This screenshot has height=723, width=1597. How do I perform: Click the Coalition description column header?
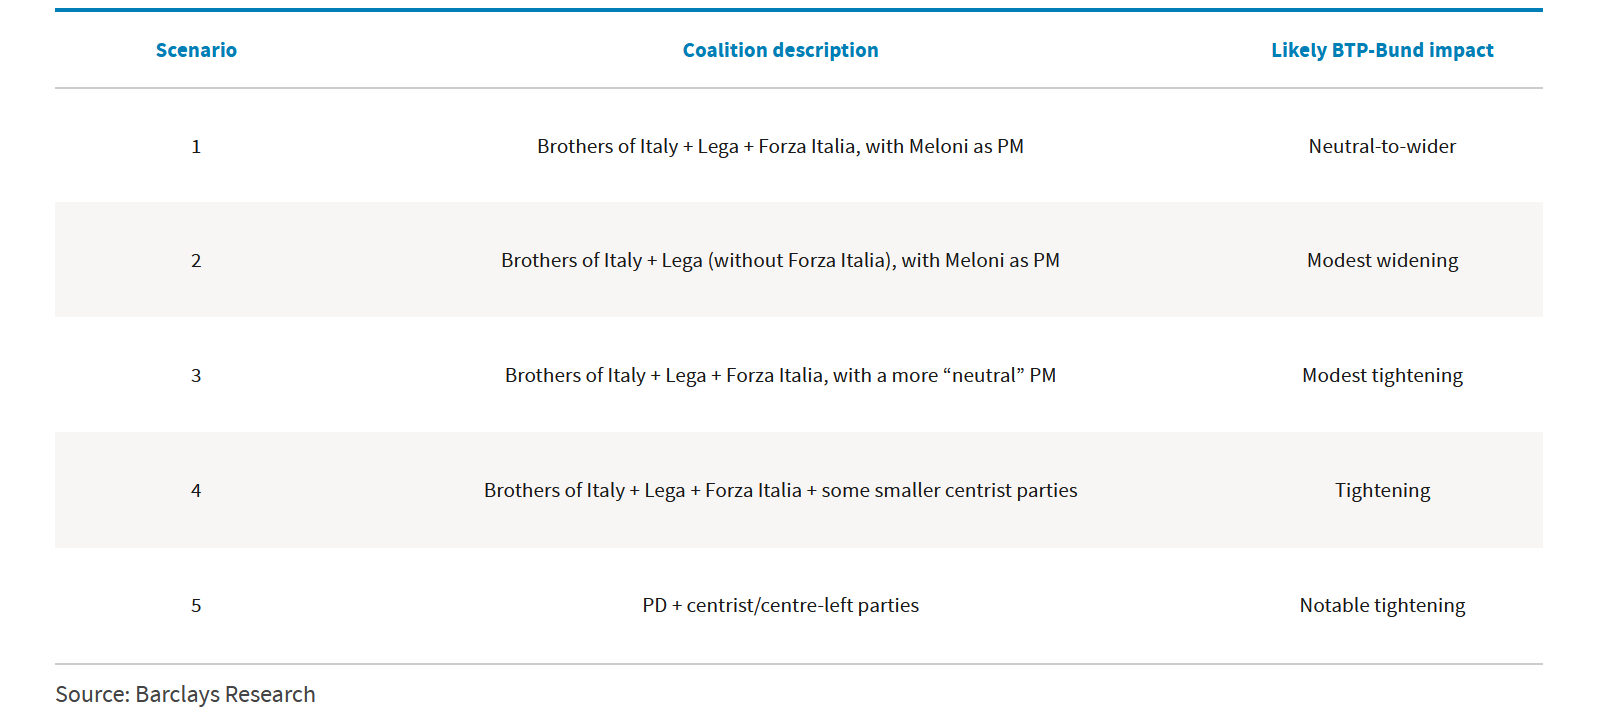point(780,50)
